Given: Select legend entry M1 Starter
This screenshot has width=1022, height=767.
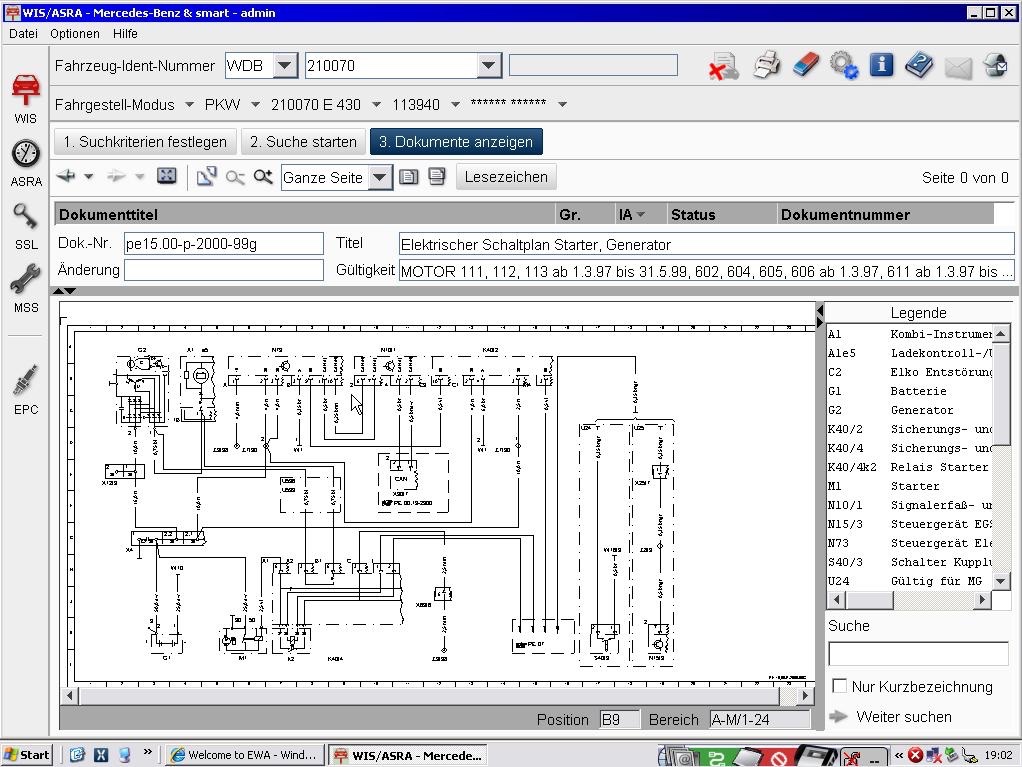Looking at the screenshot, I should point(910,486).
